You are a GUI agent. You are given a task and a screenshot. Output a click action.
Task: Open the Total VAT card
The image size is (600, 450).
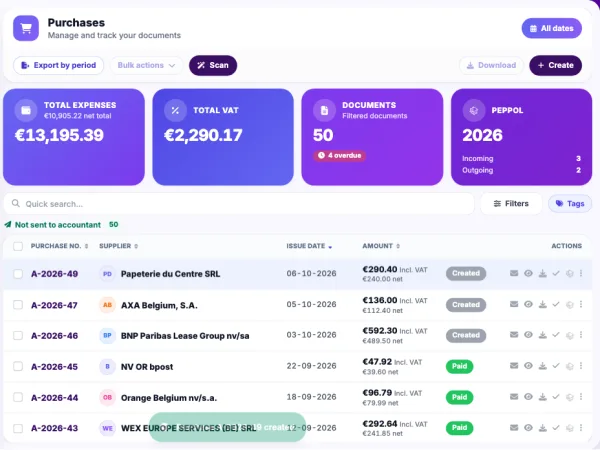pos(223,137)
